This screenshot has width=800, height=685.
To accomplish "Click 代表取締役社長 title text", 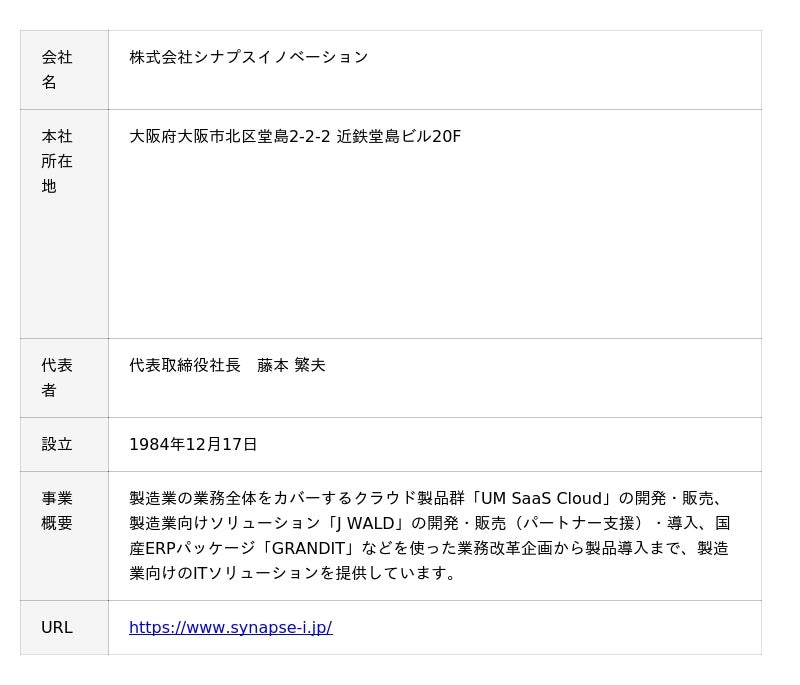I will (185, 366).
